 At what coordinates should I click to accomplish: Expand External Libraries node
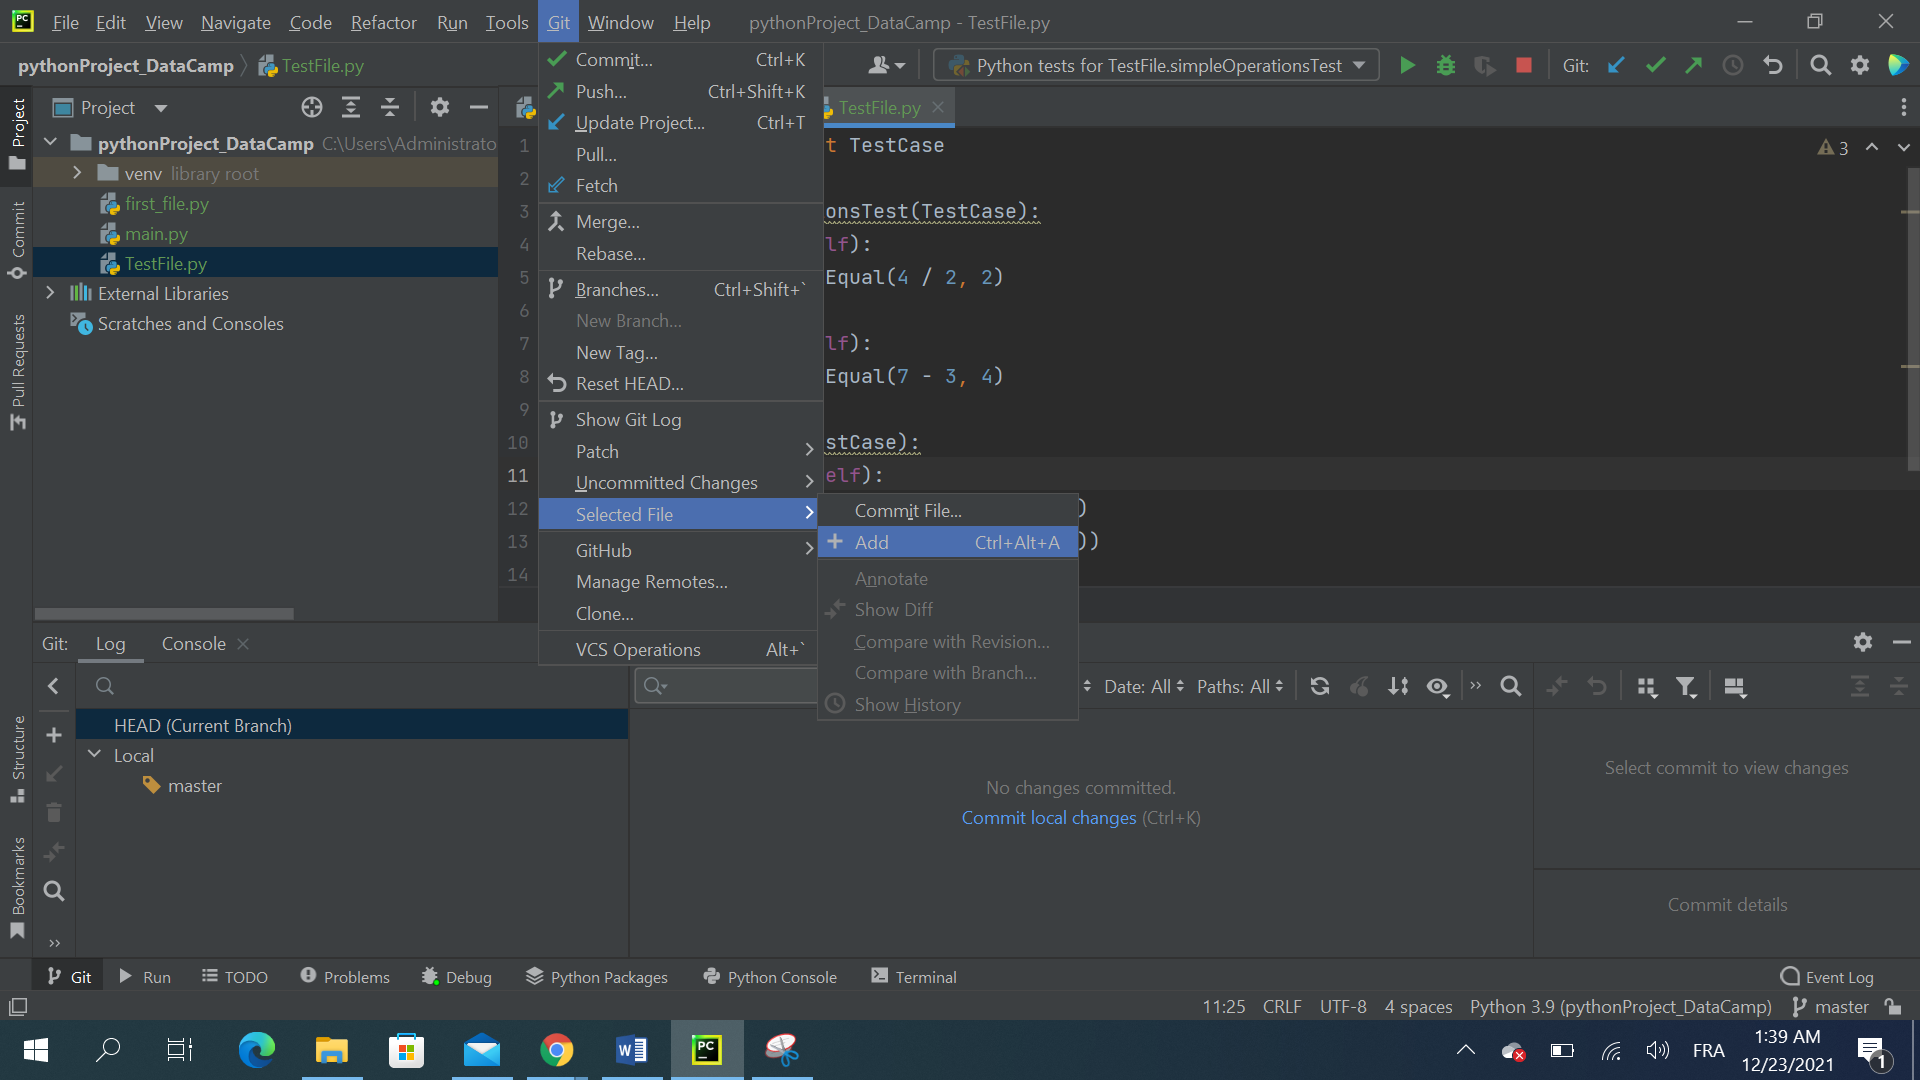pos(50,293)
